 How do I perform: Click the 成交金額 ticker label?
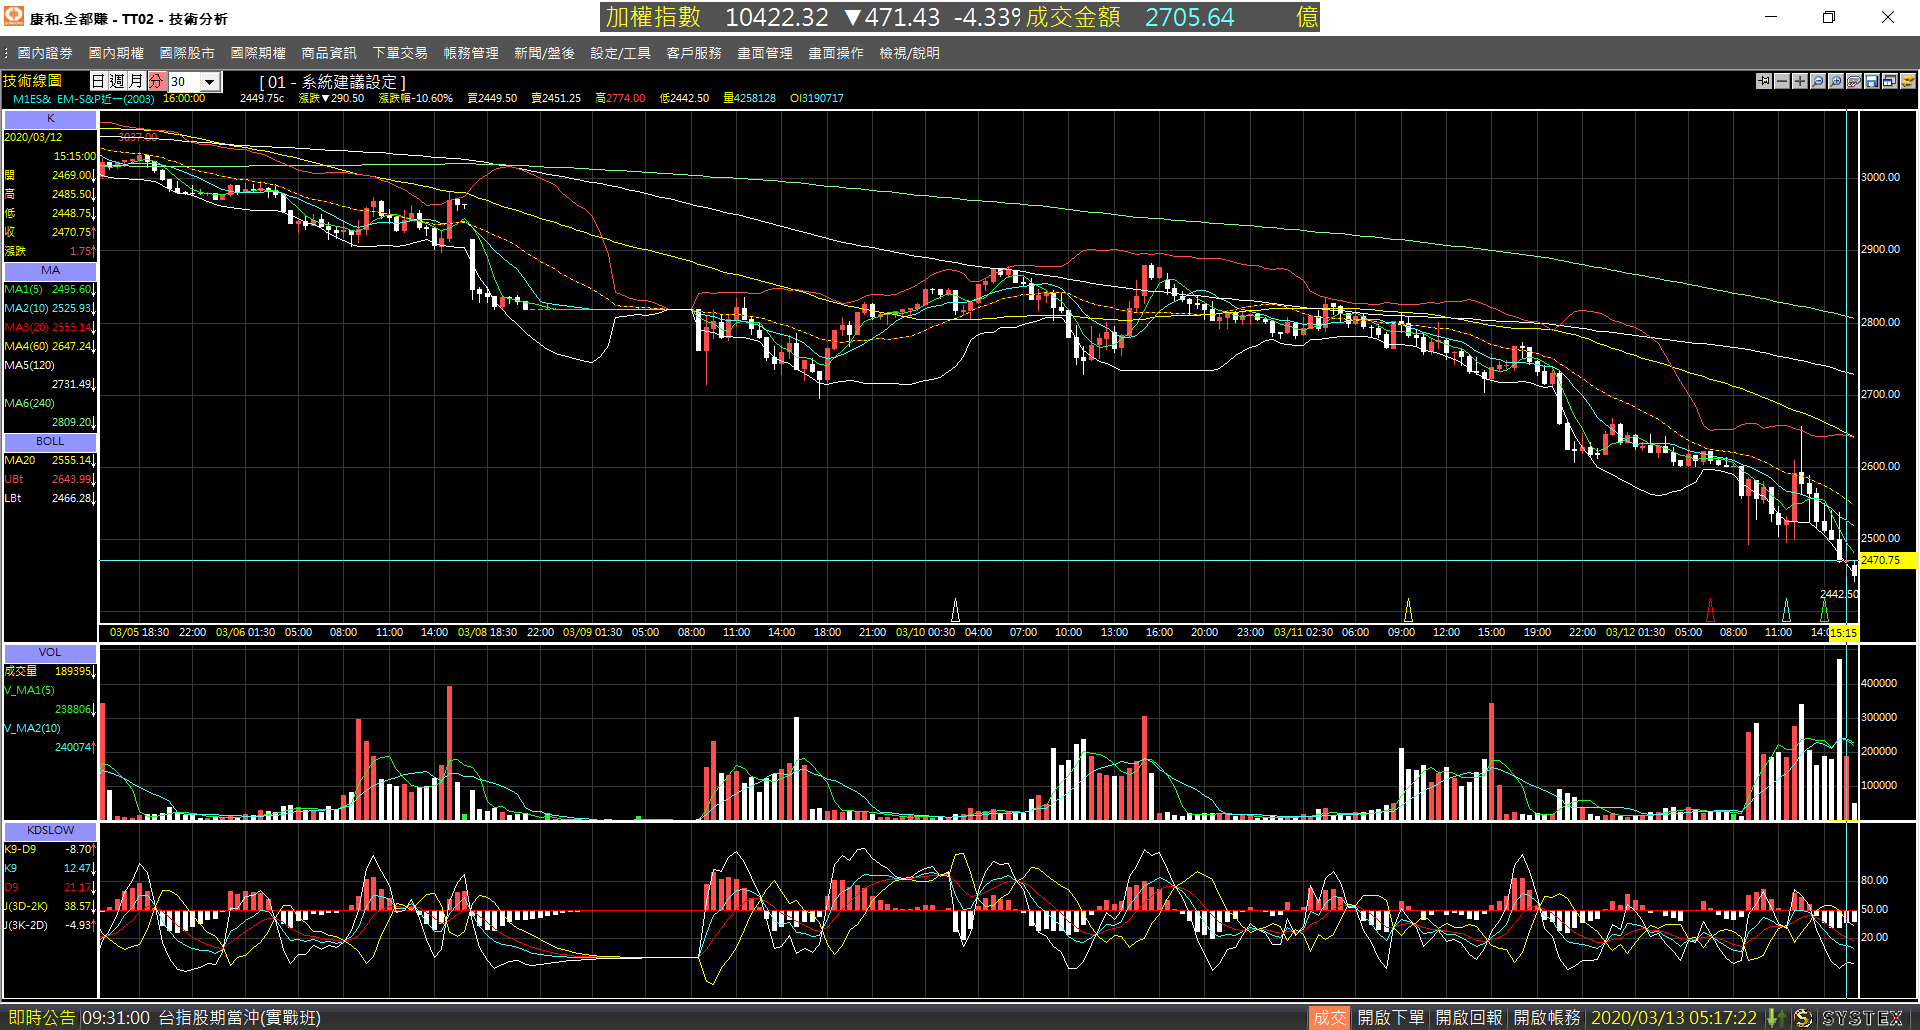(x=1073, y=17)
